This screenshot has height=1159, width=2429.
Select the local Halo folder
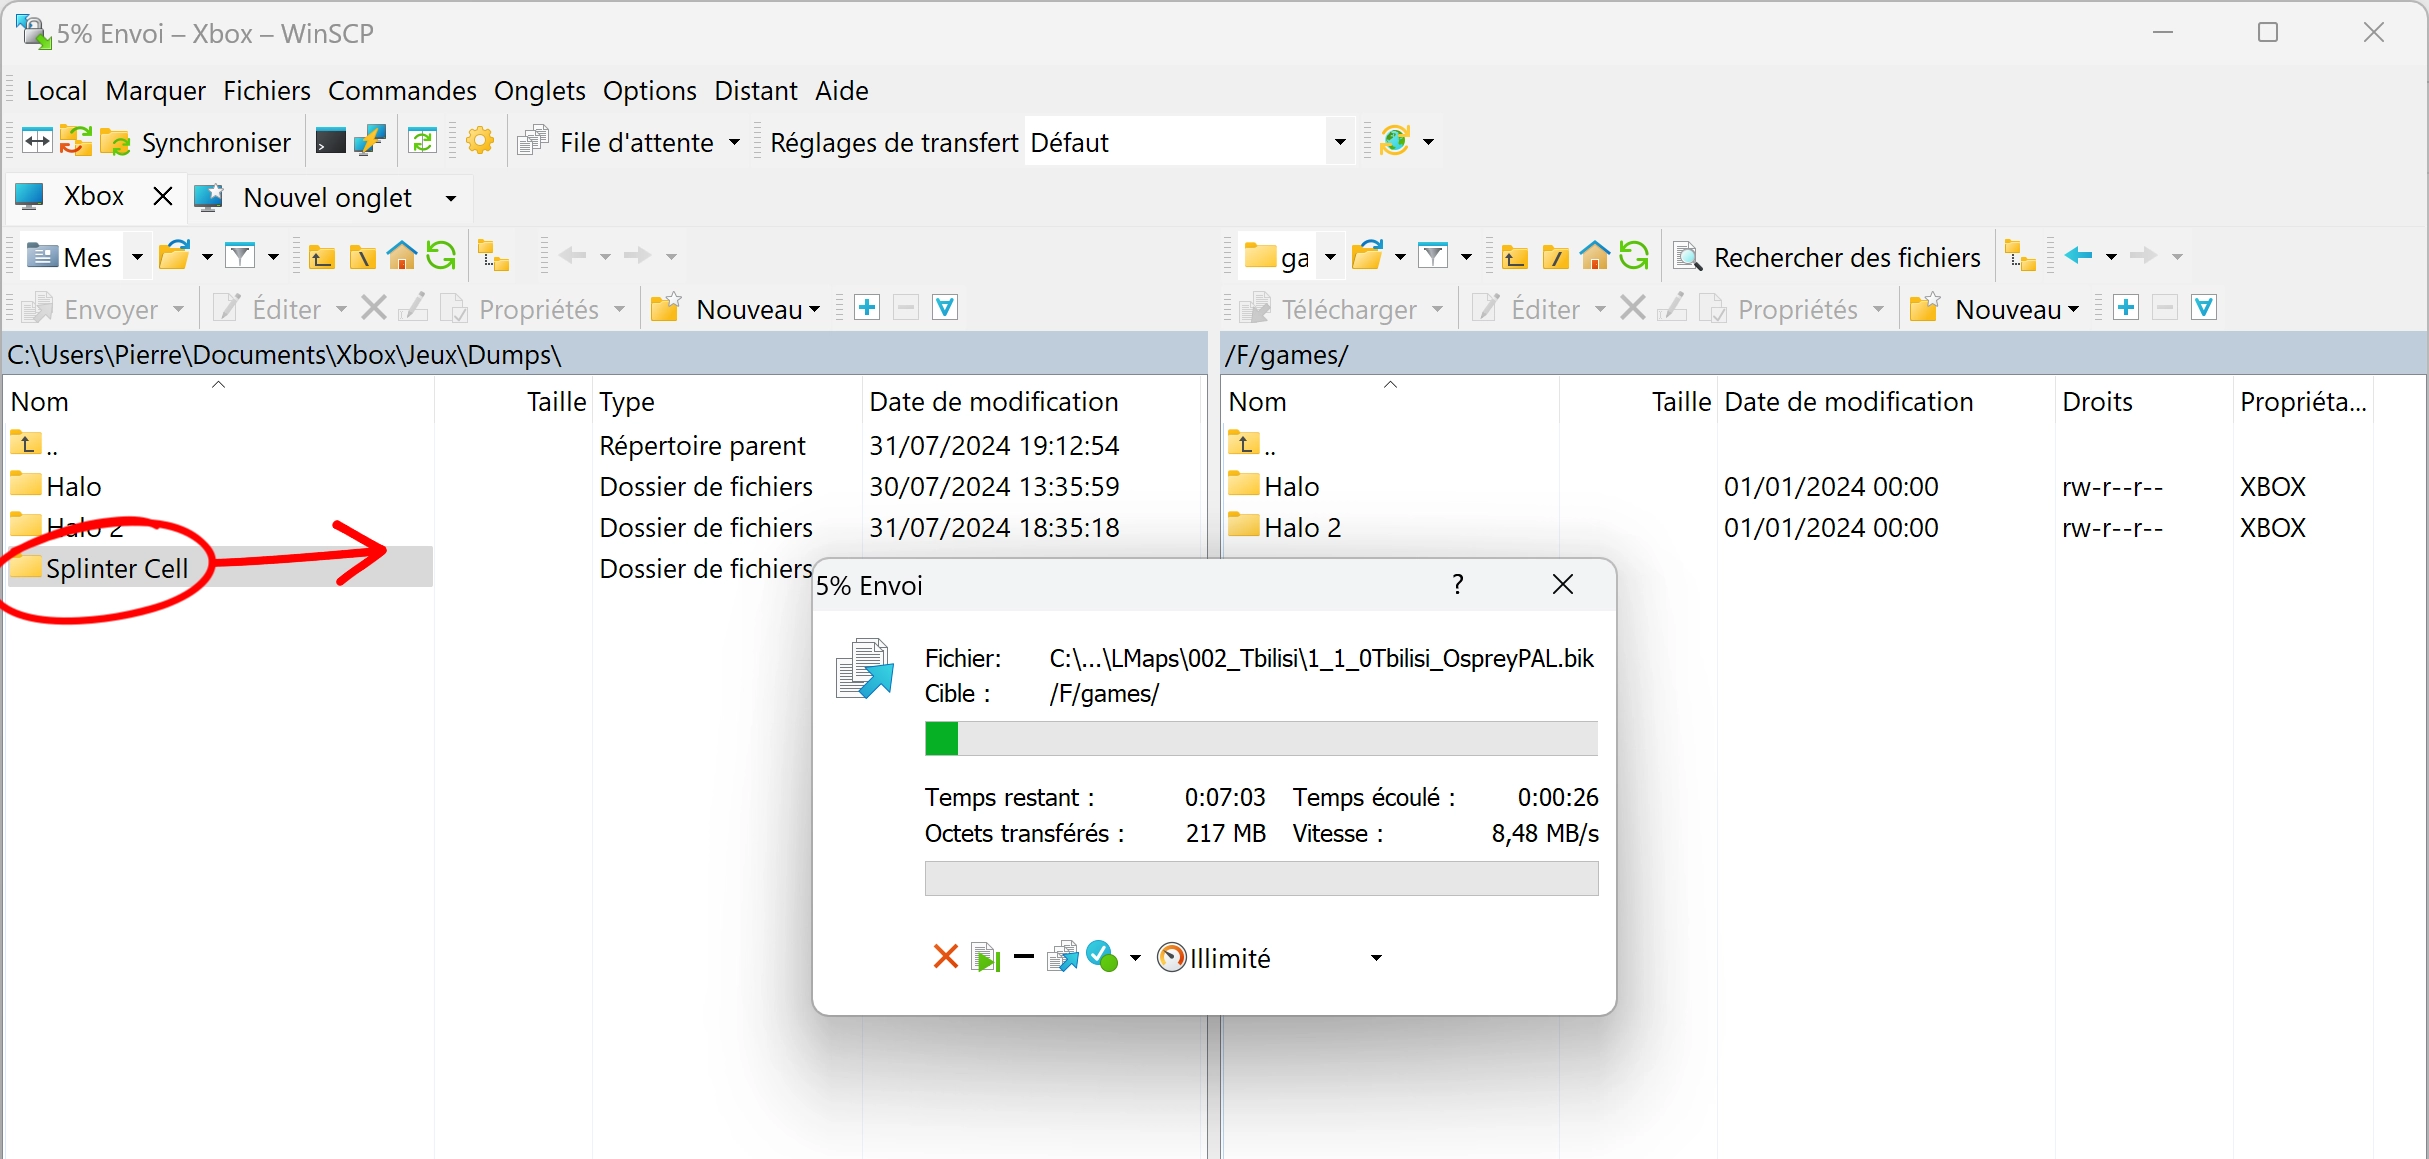(74, 486)
